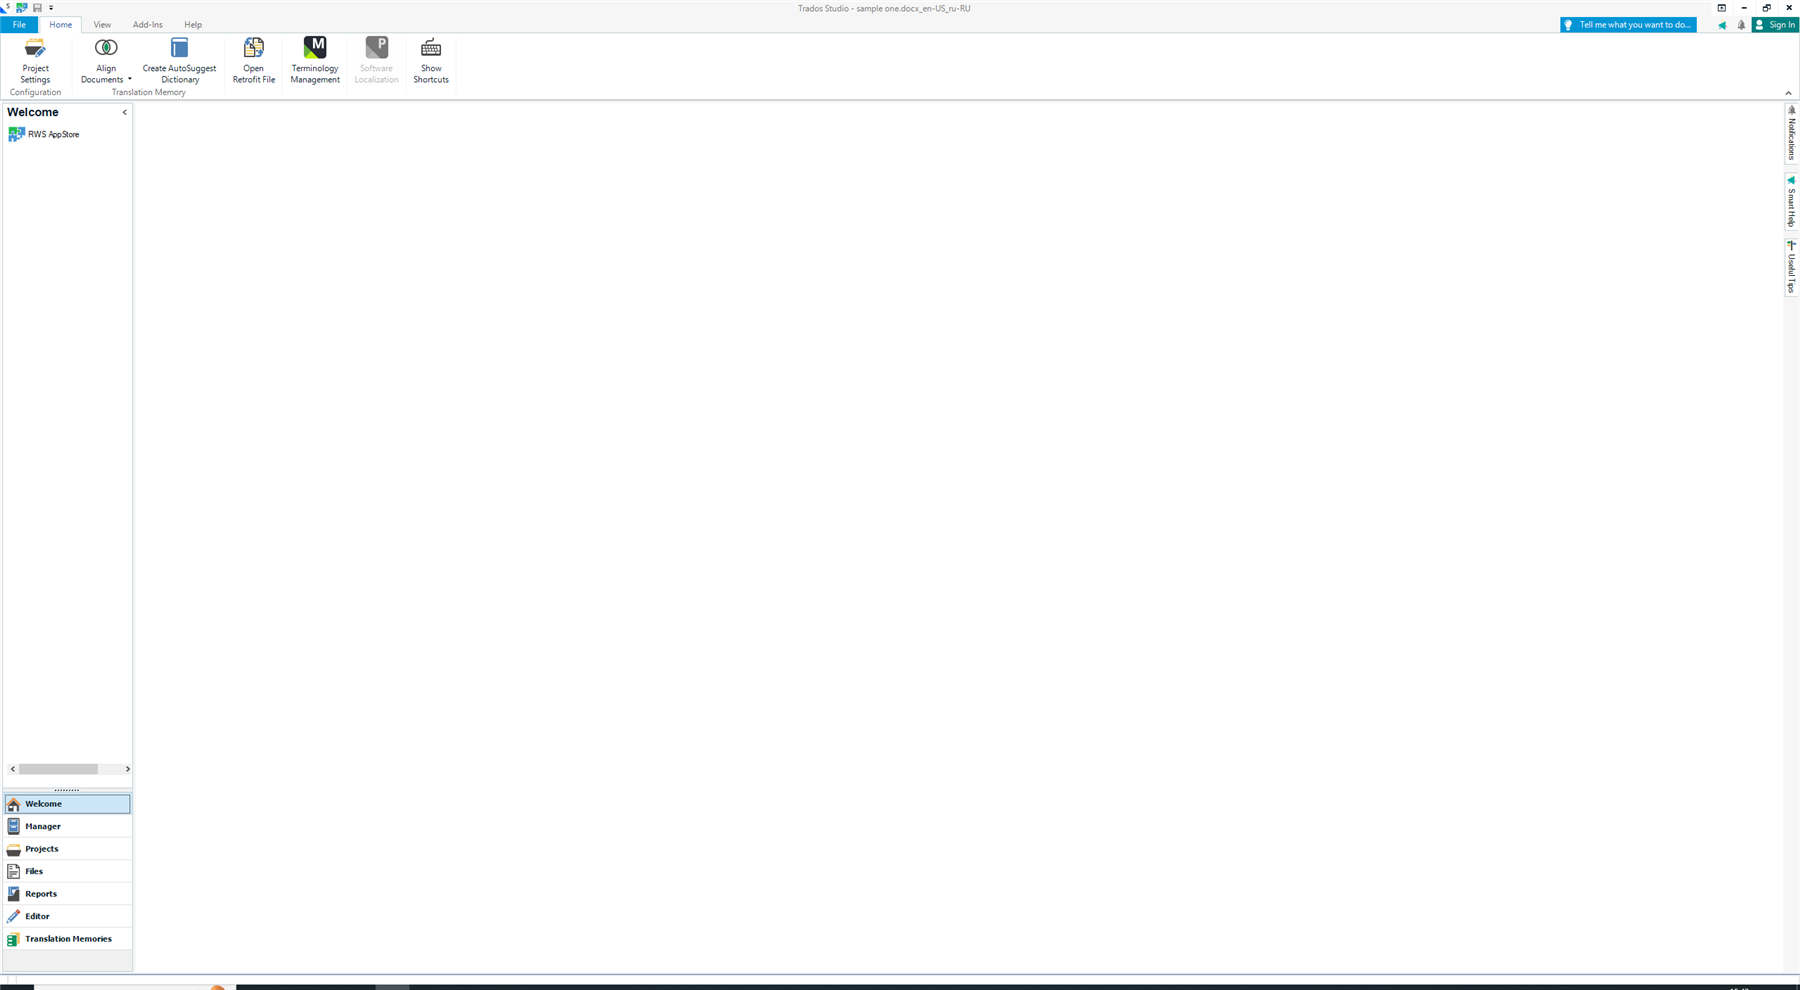Open Create AutoSuggest Dictionary

click(x=179, y=60)
